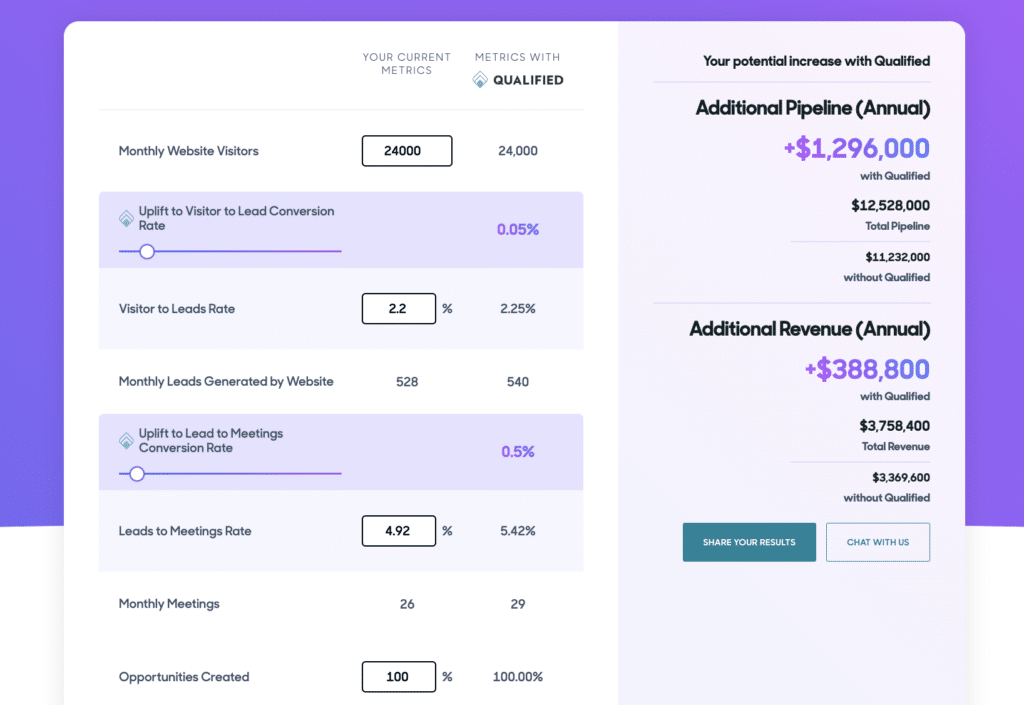Click the Additional Pipeline (Annual) heading
1024x705 pixels.
click(813, 108)
